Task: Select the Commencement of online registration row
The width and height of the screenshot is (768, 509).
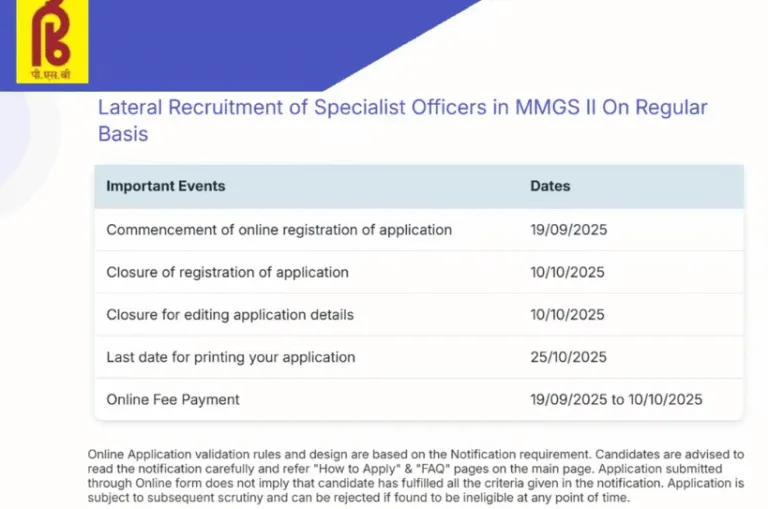Action: 419,230
